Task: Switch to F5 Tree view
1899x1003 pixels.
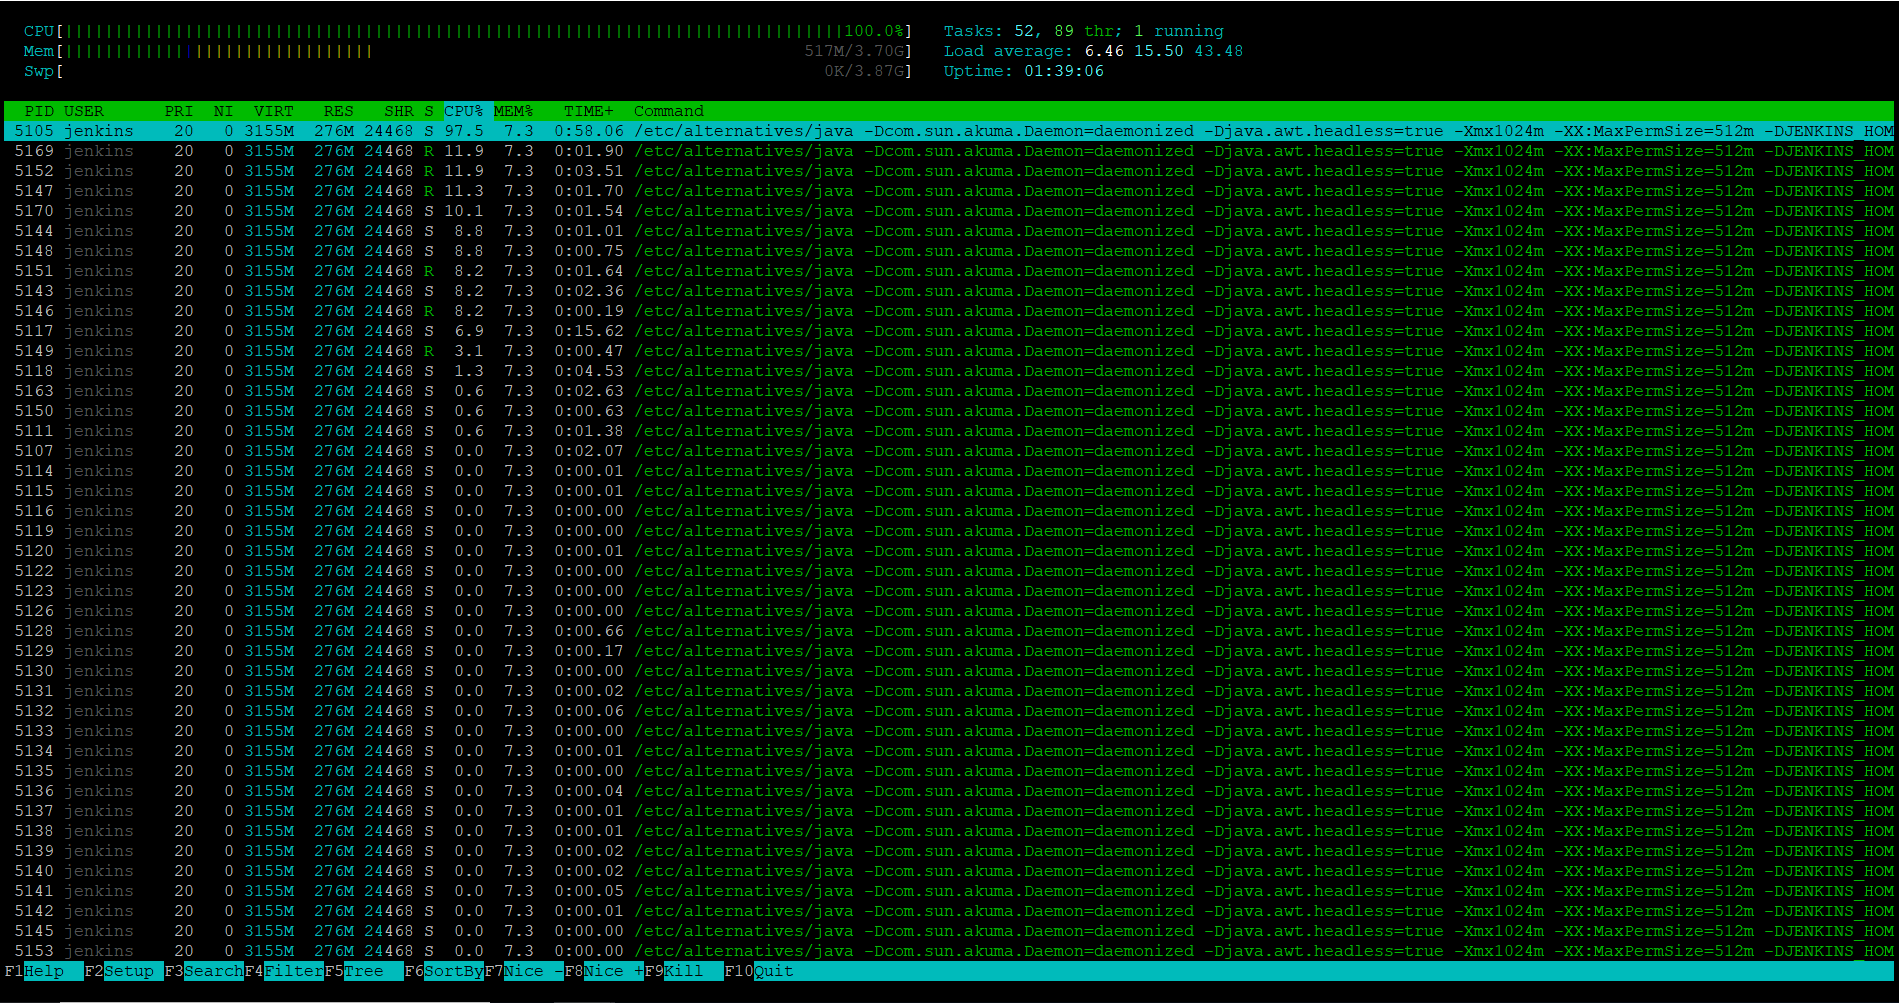Action: pos(364,971)
